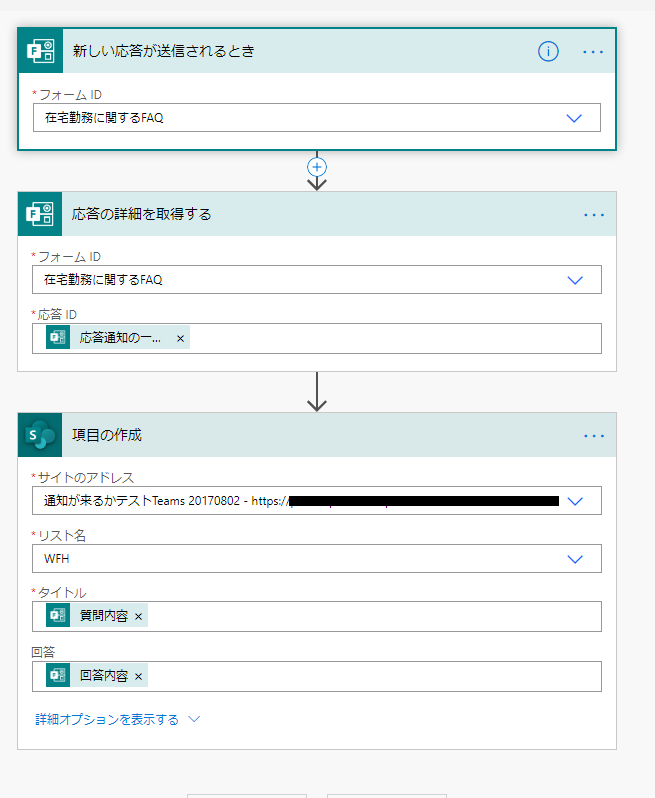This screenshot has width=655, height=798.
Task: Open the ellipsis menu of 項目の作成
Action: click(594, 436)
